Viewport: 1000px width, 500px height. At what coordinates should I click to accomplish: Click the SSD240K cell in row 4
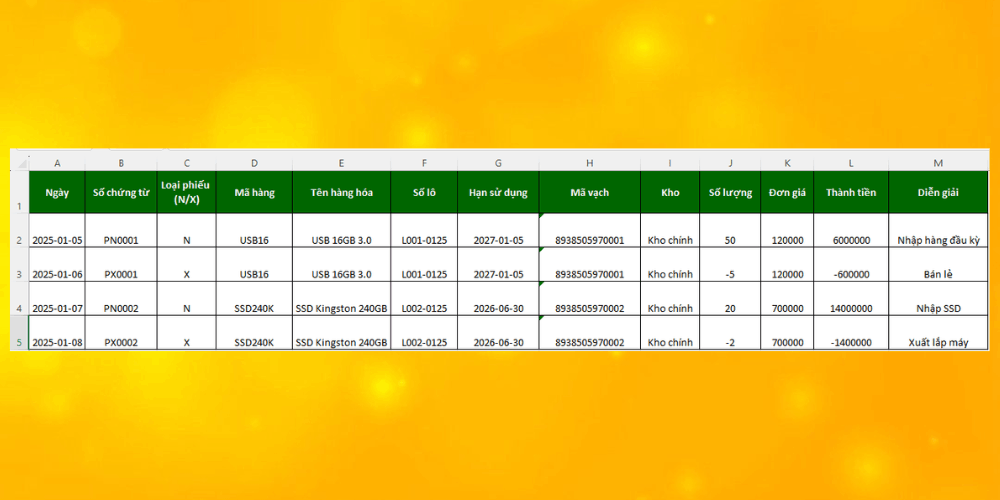254,298
